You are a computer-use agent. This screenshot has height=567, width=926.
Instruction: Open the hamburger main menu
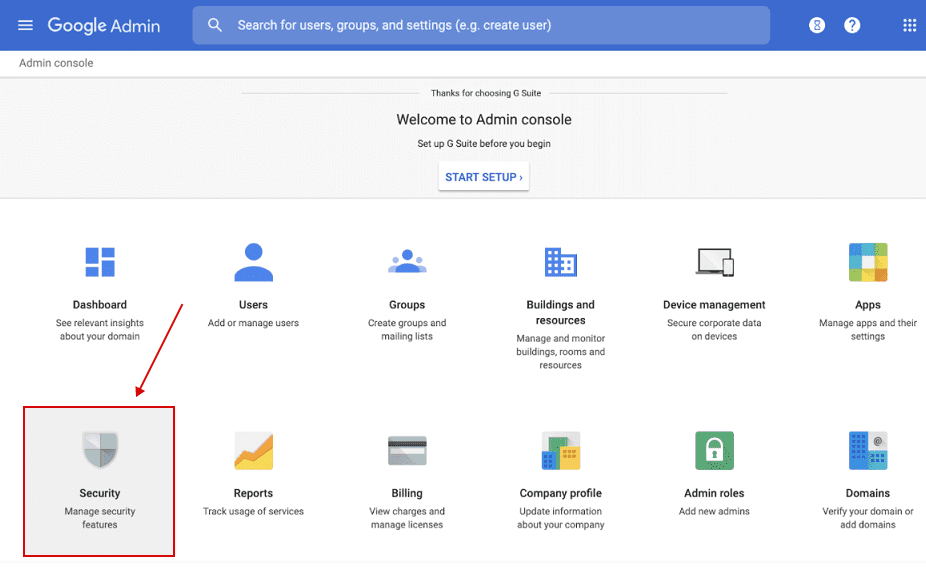(x=26, y=25)
